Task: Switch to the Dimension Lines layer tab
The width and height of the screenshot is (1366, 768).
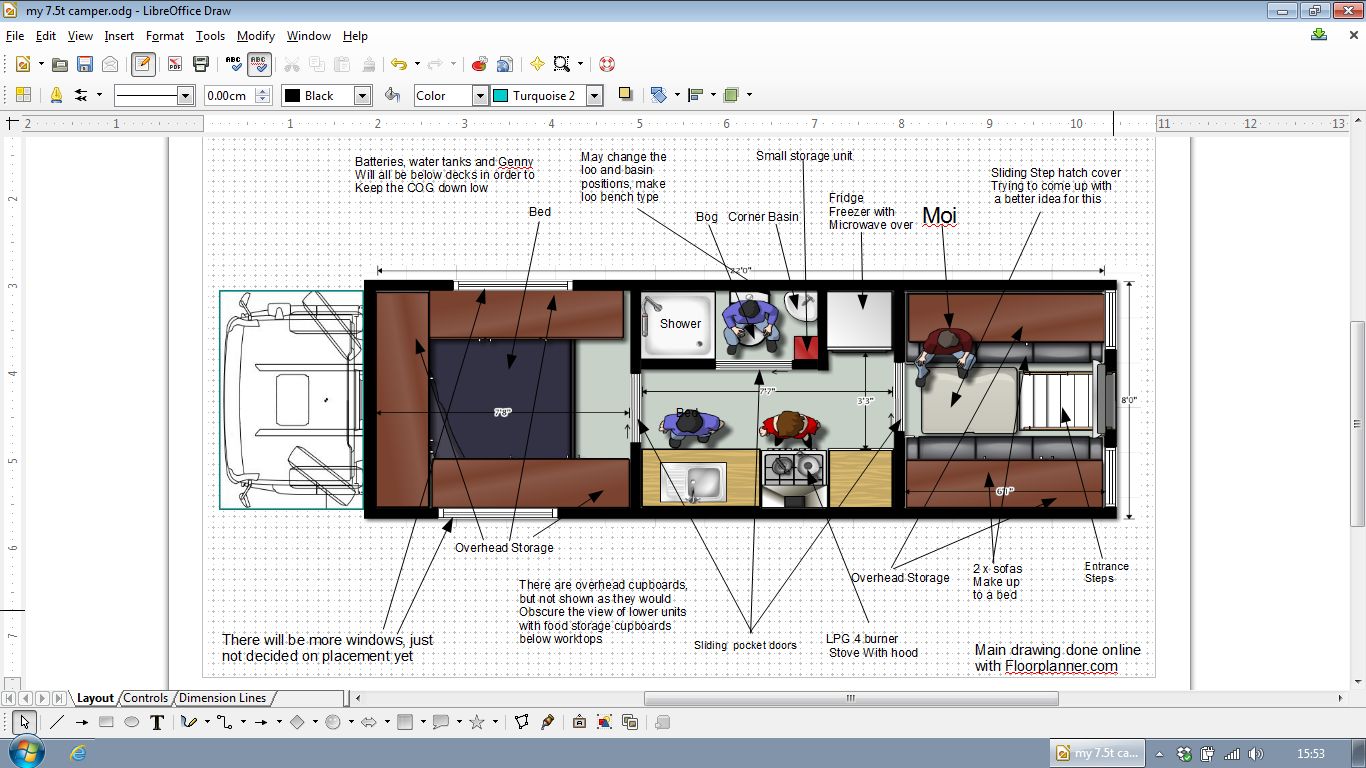Action: click(223, 698)
